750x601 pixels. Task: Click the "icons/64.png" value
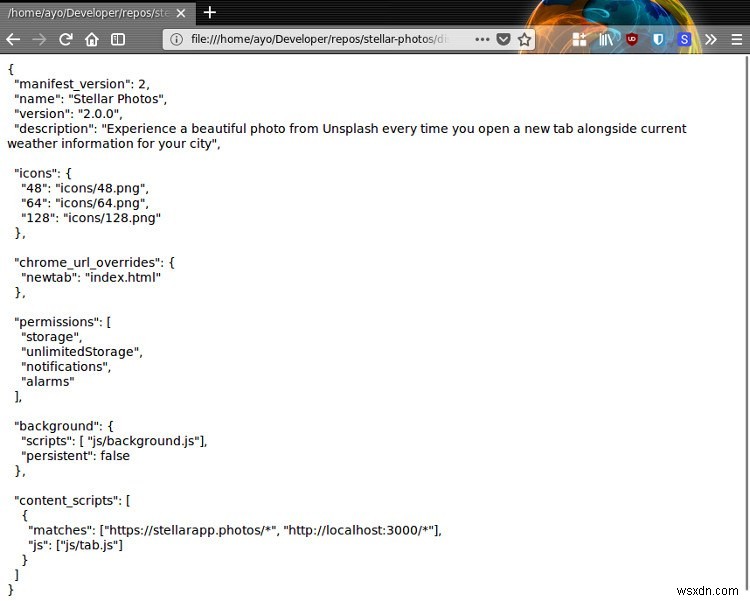coord(102,203)
